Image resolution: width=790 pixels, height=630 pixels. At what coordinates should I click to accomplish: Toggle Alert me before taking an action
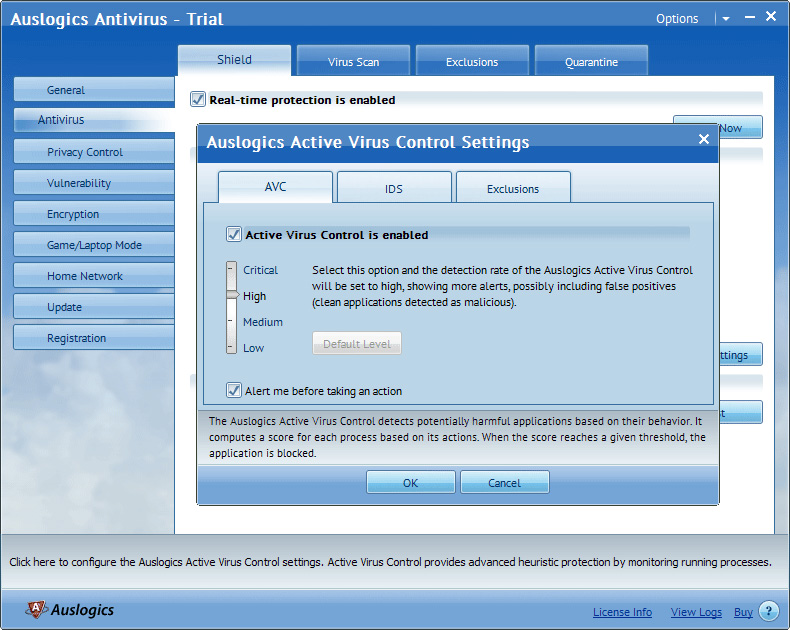tap(234, 390)
